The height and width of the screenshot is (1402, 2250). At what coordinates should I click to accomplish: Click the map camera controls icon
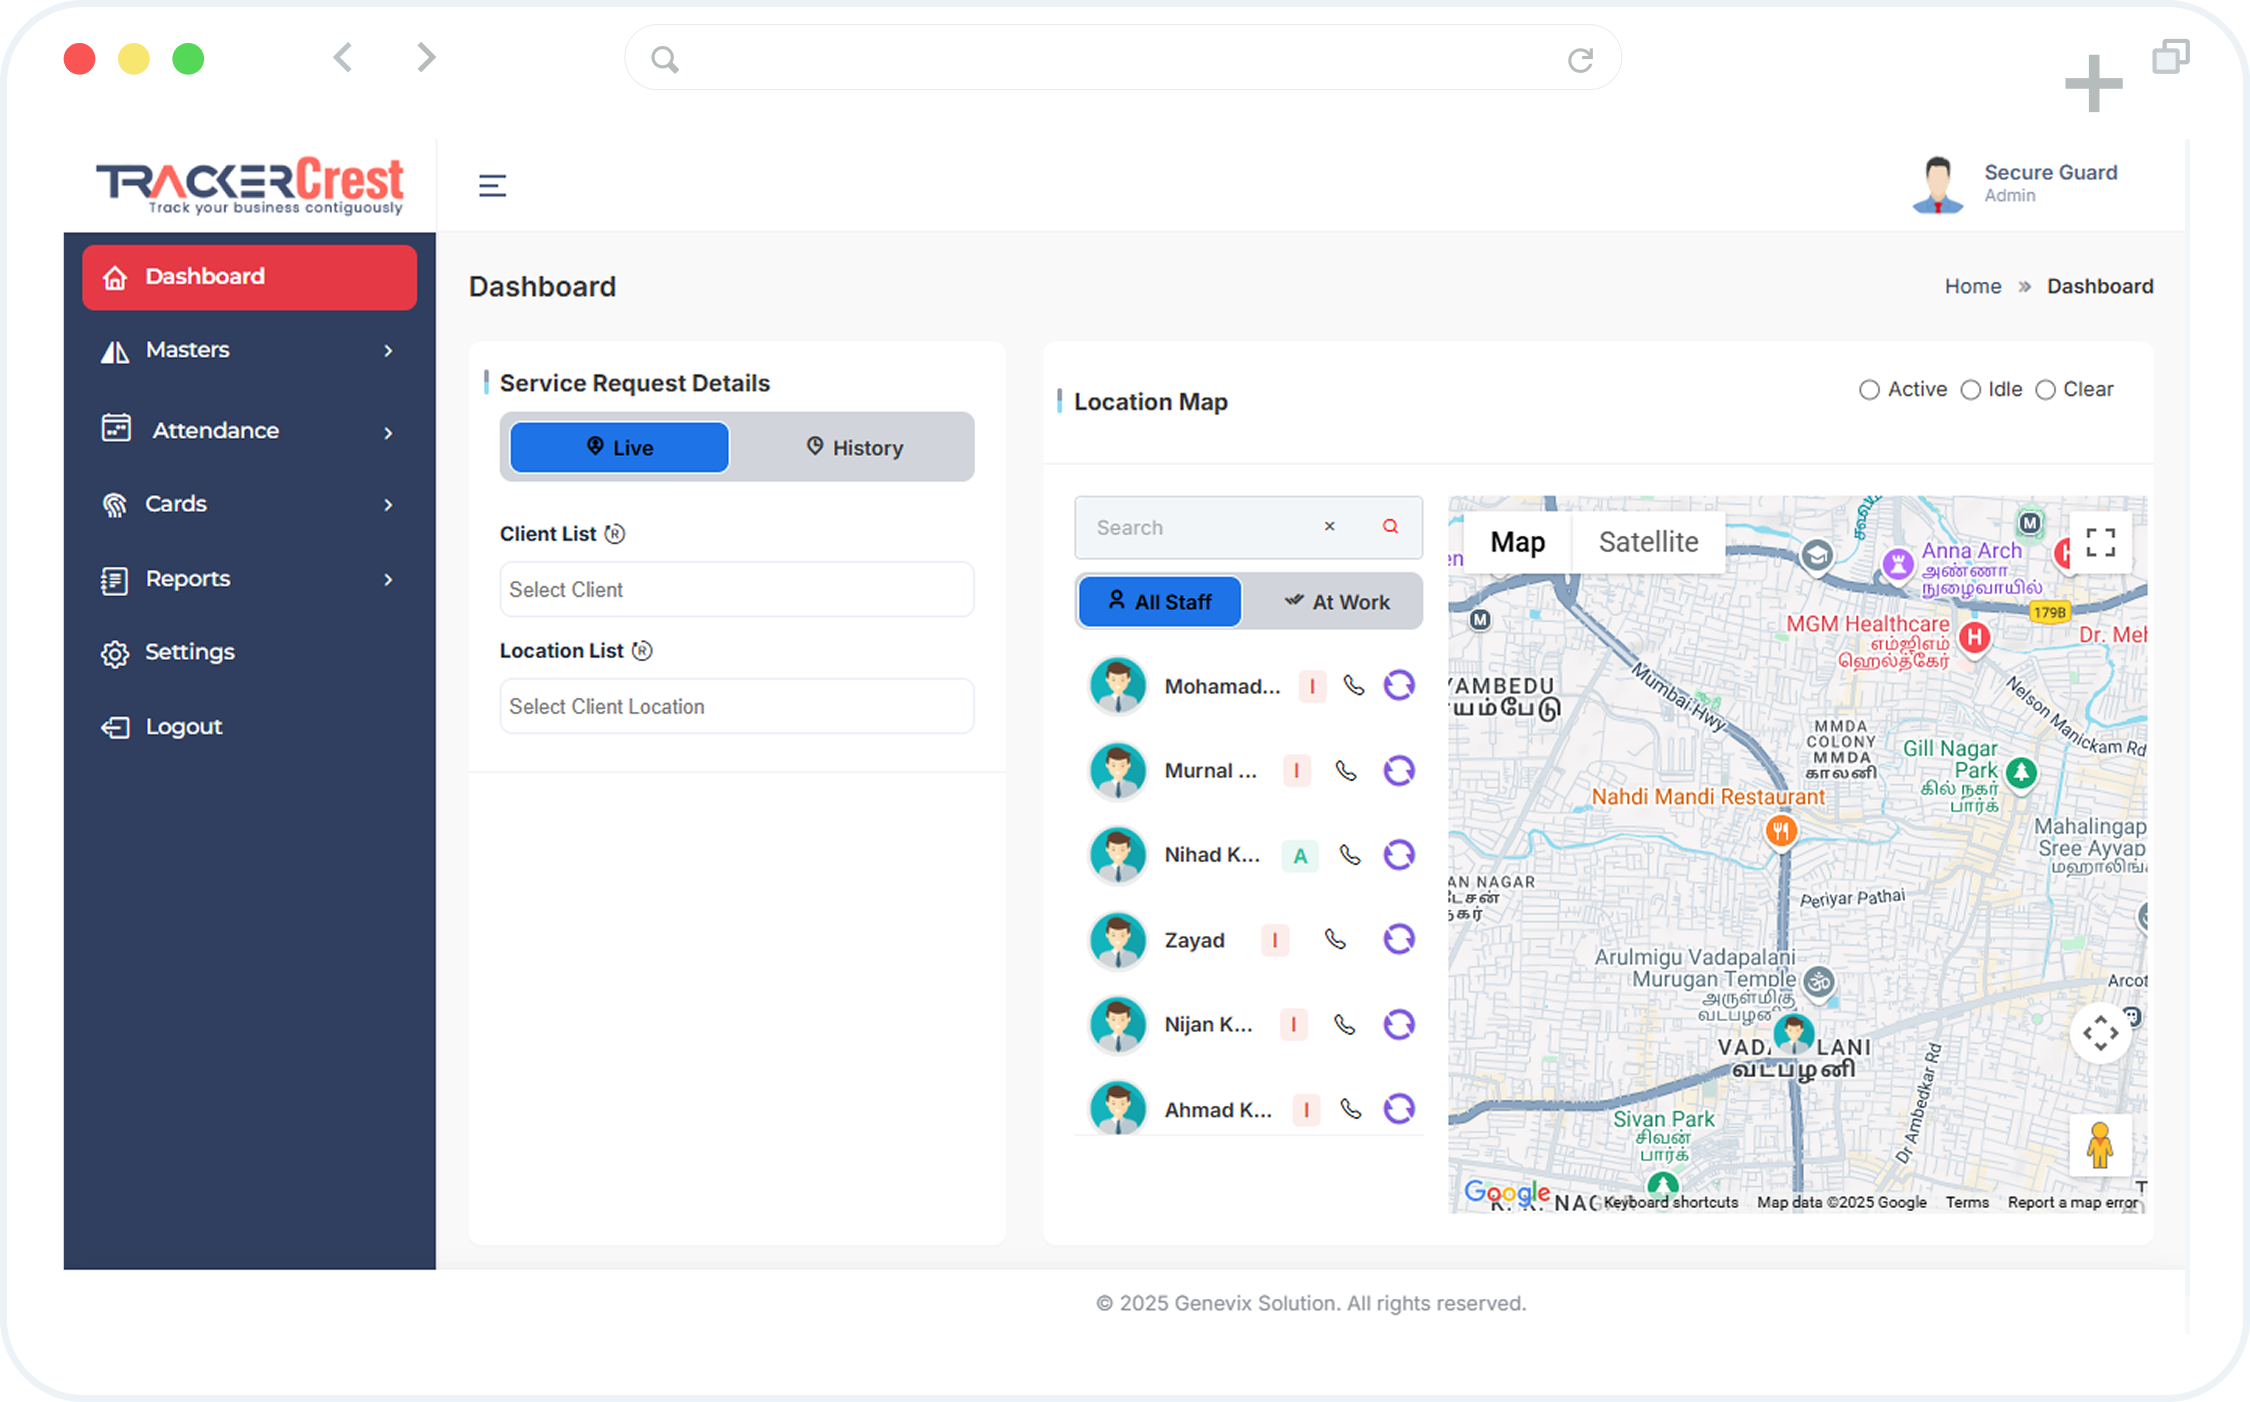2100,1033
